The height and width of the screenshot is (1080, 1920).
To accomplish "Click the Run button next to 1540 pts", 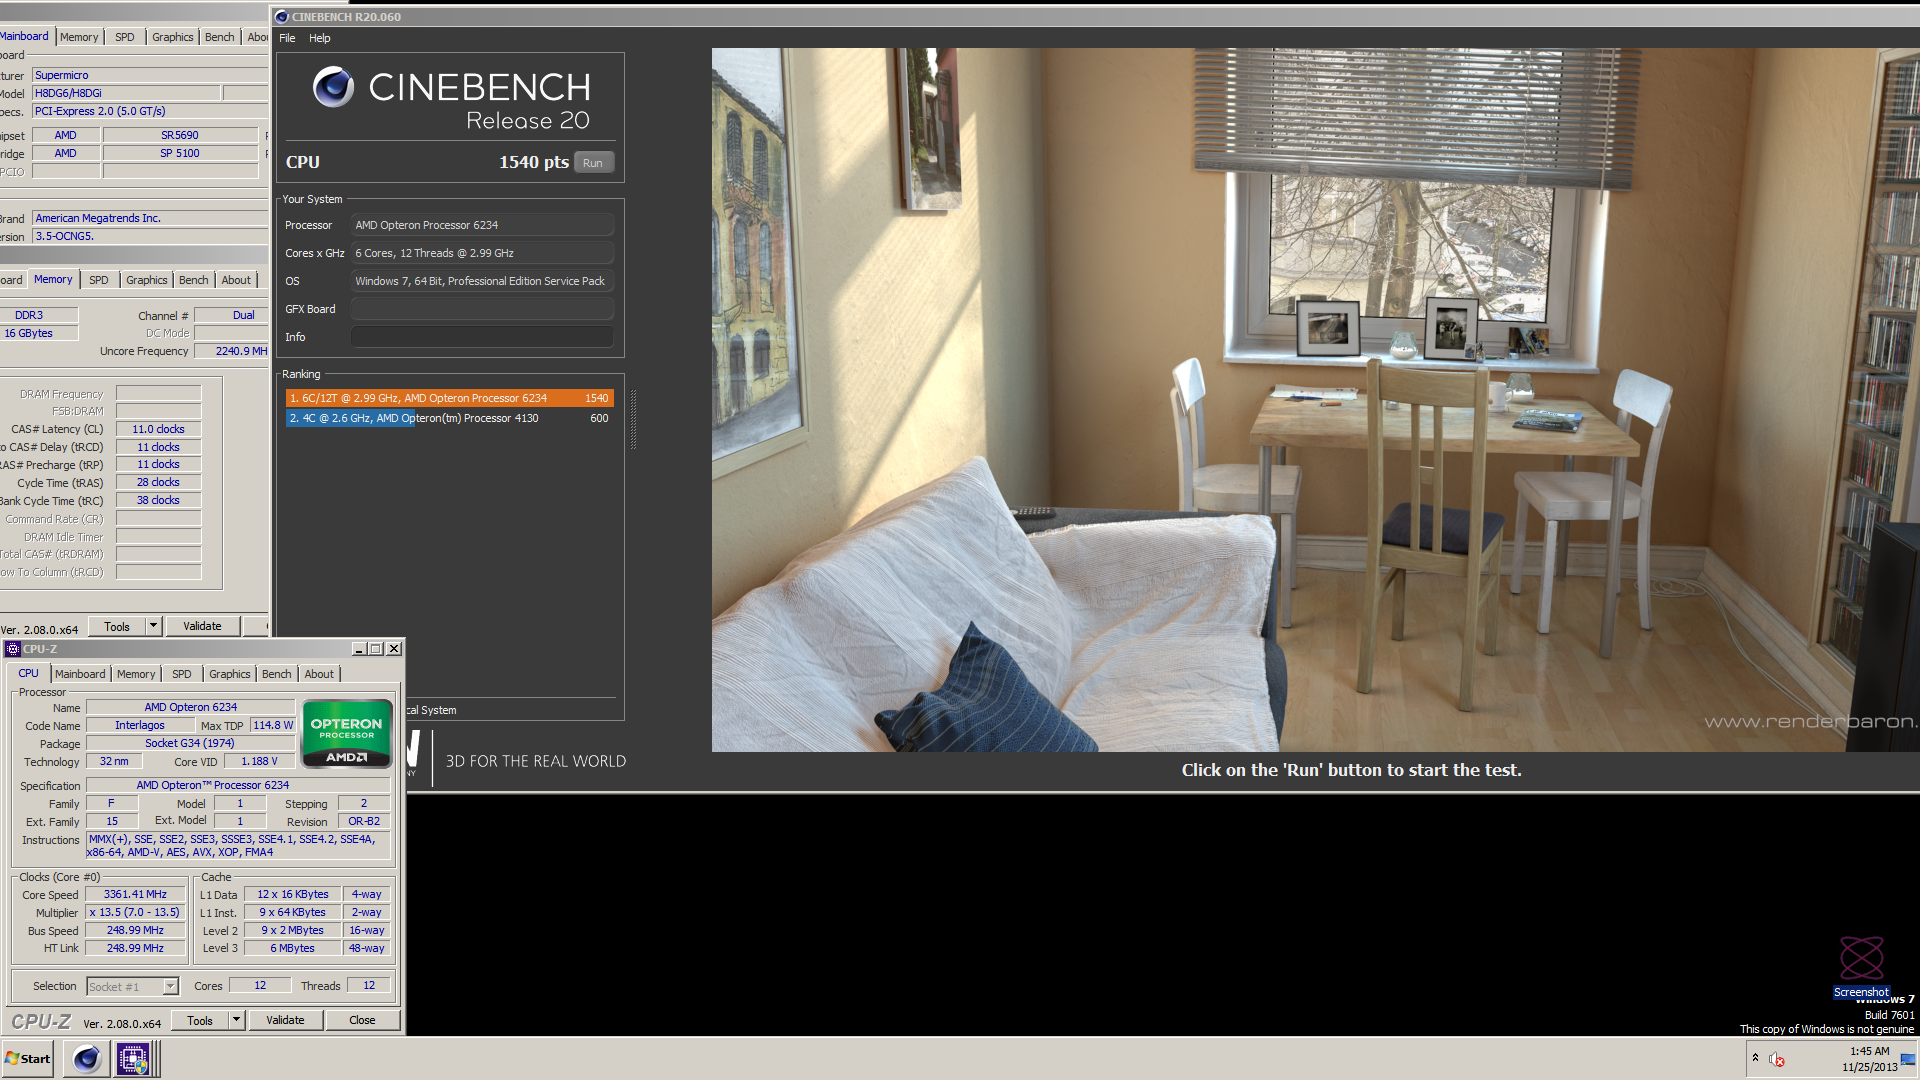I will coord(593,163).
